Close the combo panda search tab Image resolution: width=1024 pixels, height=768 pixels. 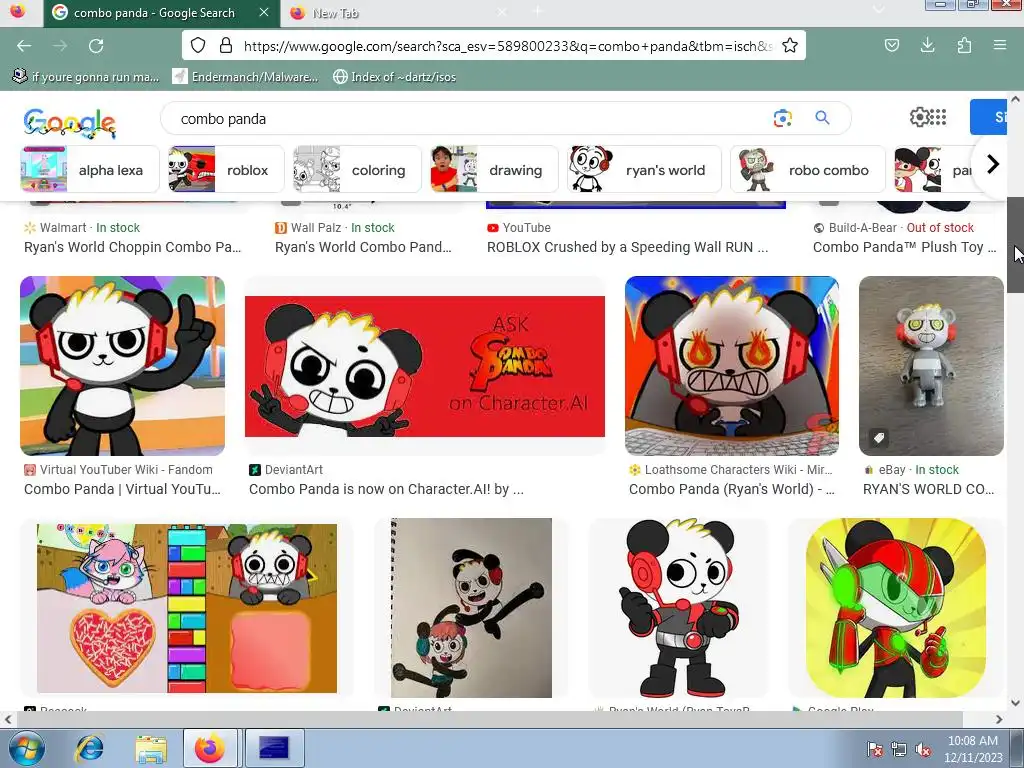click(264, 12)
